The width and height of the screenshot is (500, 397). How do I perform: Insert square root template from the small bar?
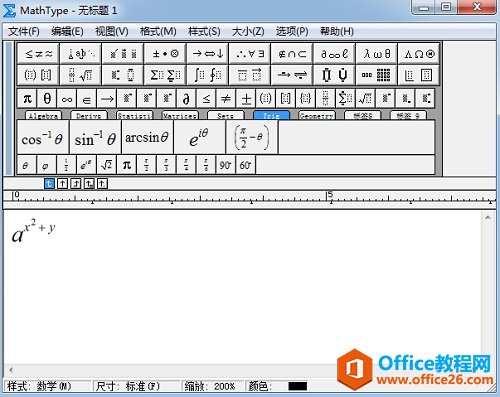click(365, 99)
